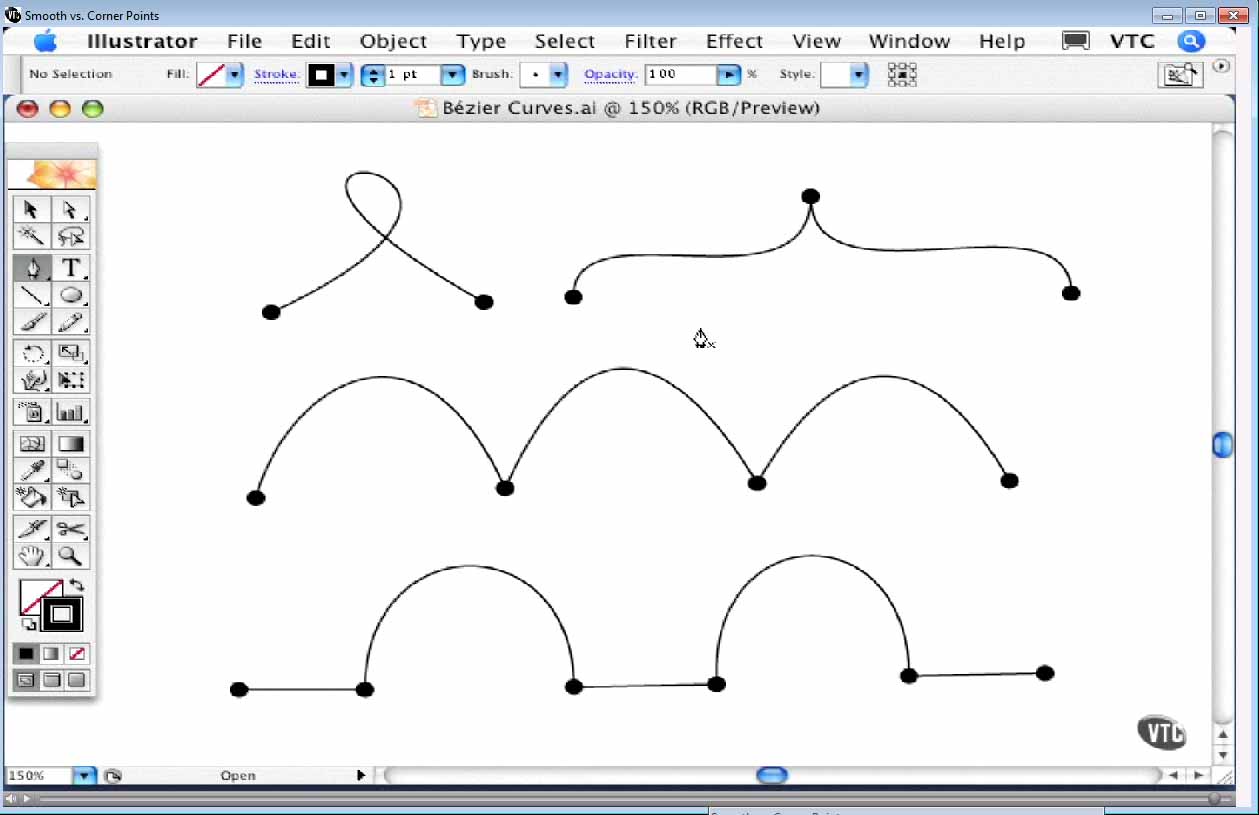The image size is (1259, 815).
Task: Choose the Magic Wand tool
Action: click(32, 236)
